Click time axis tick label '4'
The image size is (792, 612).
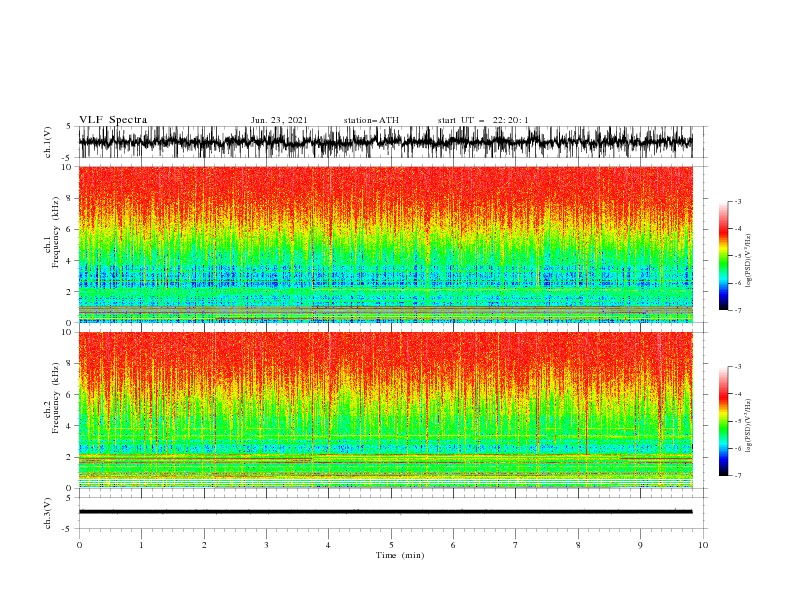pyautogui.click(x=329, y=545)
